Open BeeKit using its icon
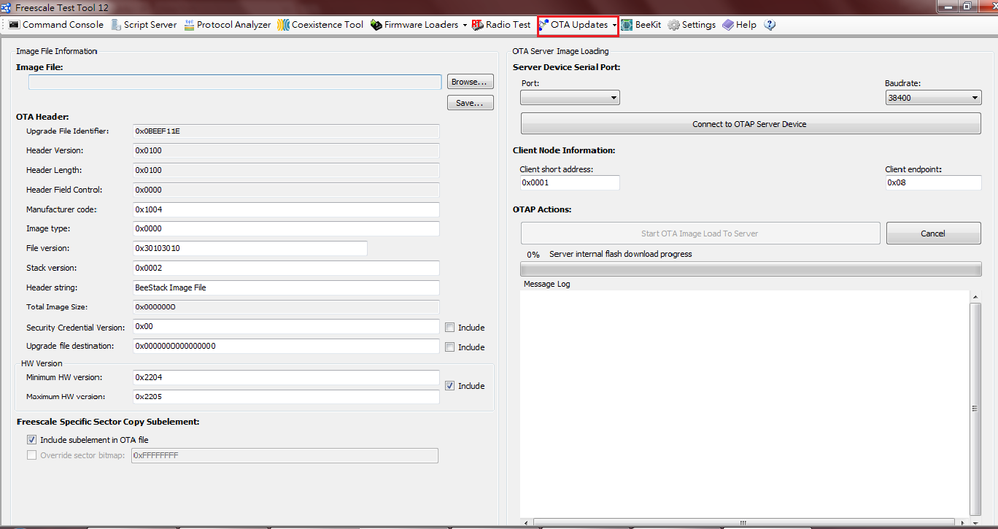This screenshot has height=529, width=998. (627, 25)
